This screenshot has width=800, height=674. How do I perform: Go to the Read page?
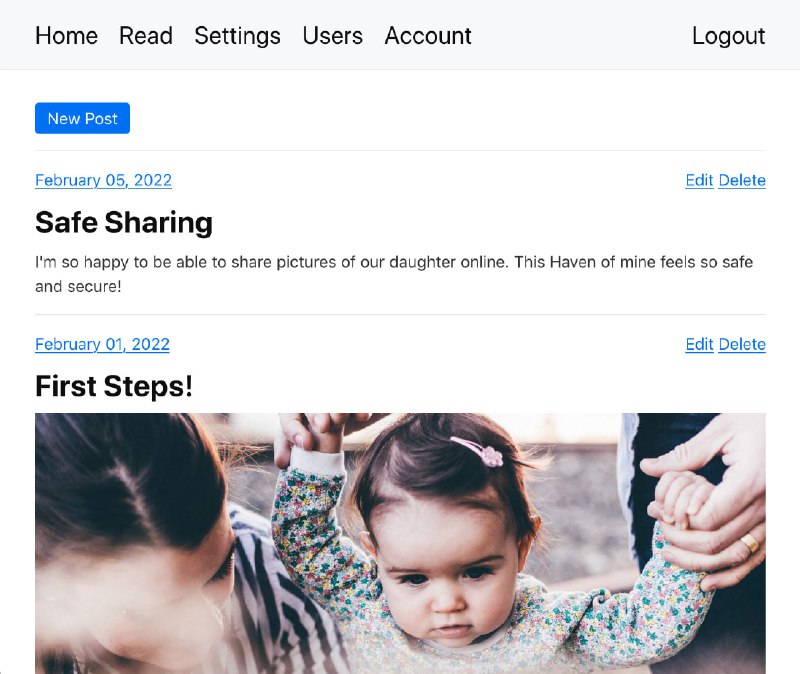[146, 36]
